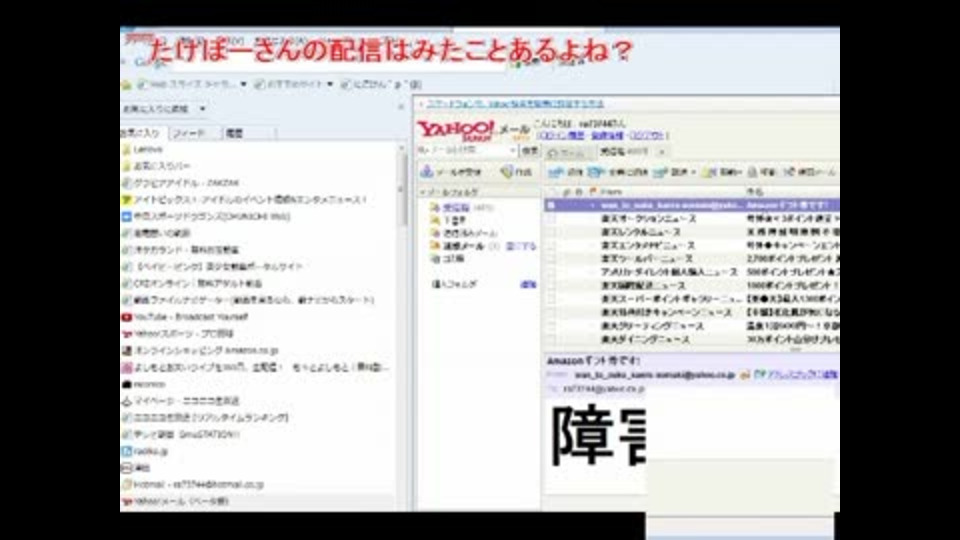Check the 楽天ツールバーニュース message checkbox

click(x=552, y=259)
